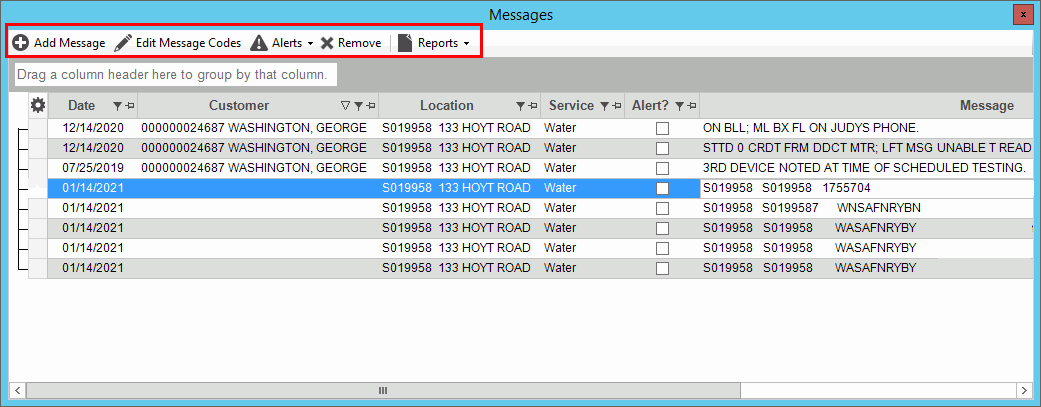Click the first 12/14/2020 date cell

pos(93,128)
